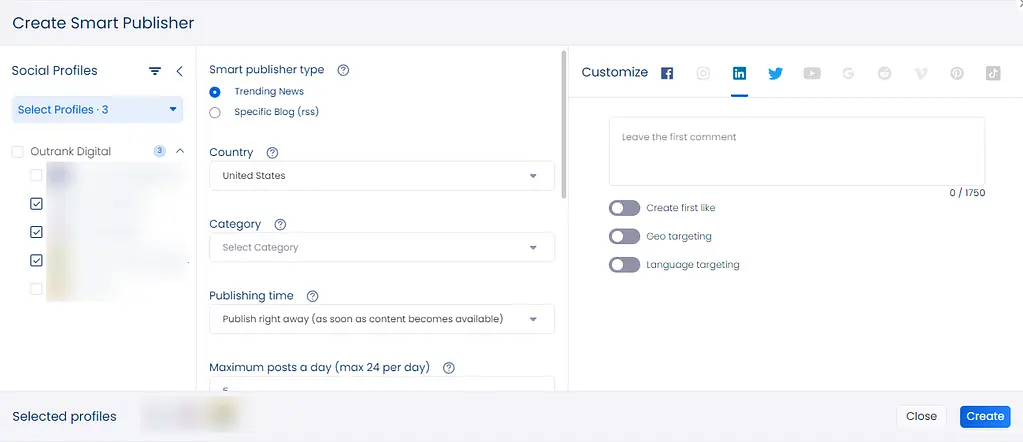Open the Facebook customize tab icon
Screen dimensions: 1023x442
(x=667, y=73)
